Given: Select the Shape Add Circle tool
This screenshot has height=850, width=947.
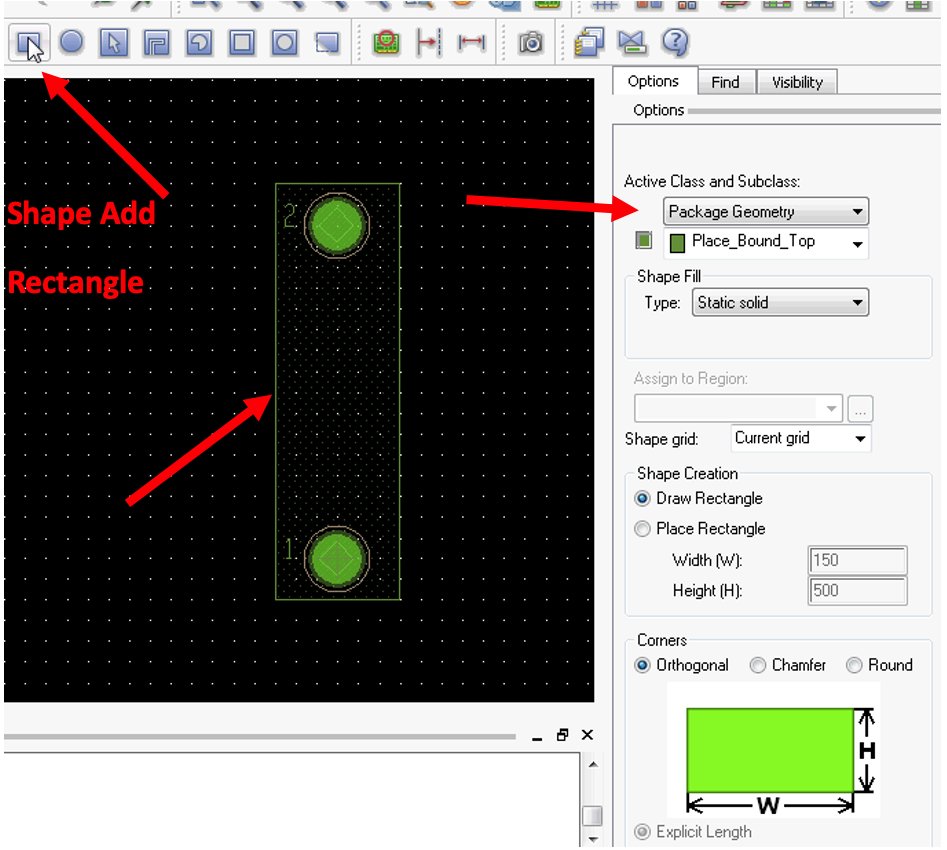Looking at the screenshot, I should pos(71,43).
